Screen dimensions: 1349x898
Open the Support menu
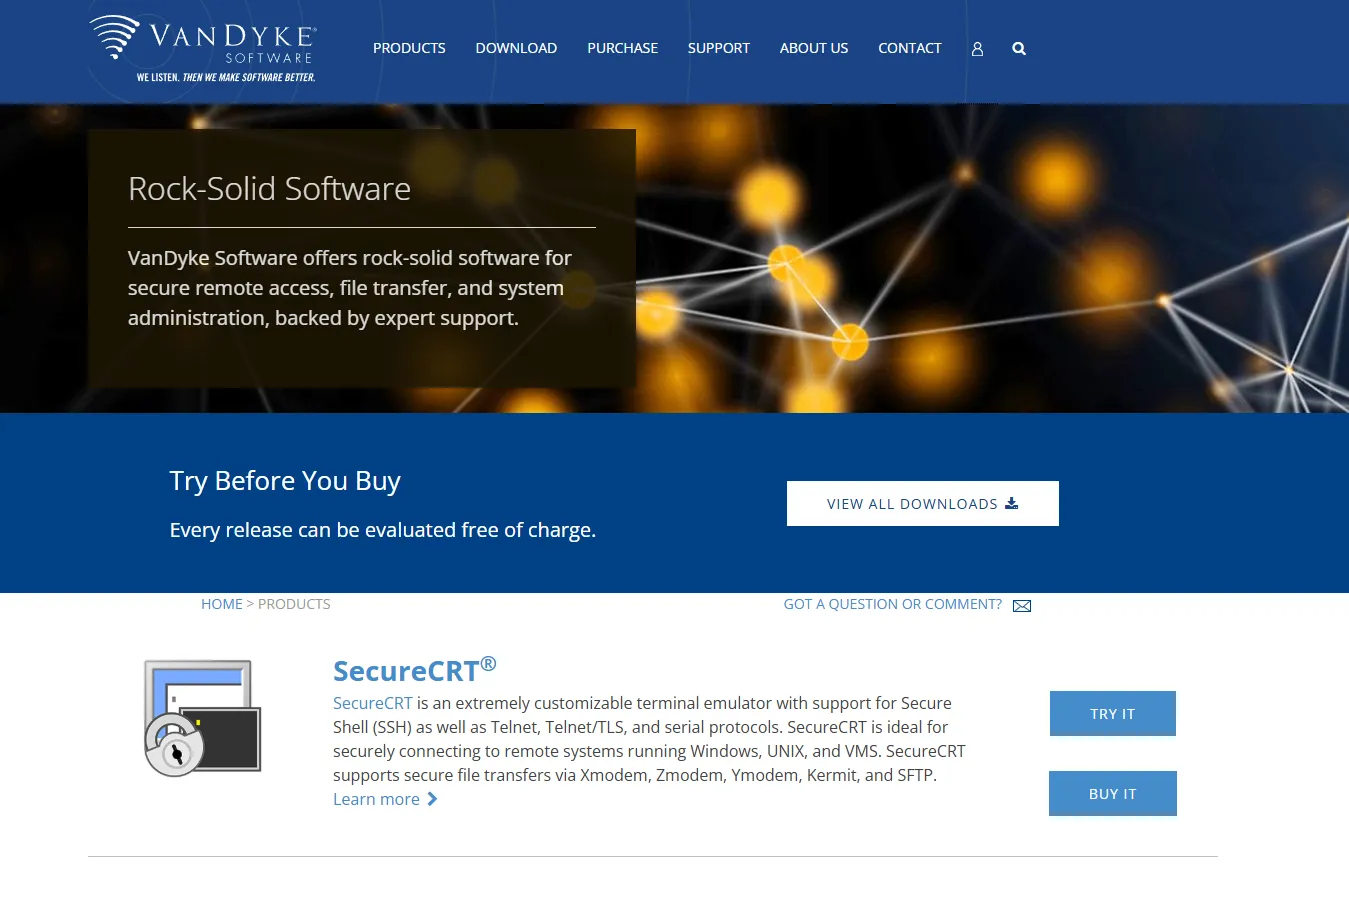[718, 48]
